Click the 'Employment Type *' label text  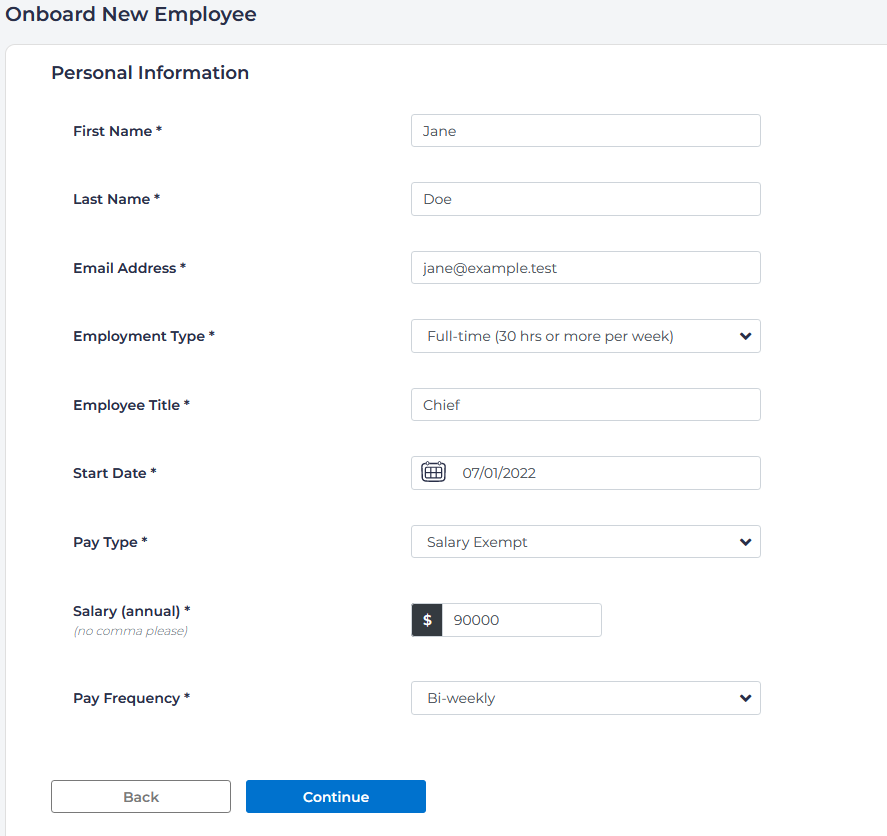143,337
